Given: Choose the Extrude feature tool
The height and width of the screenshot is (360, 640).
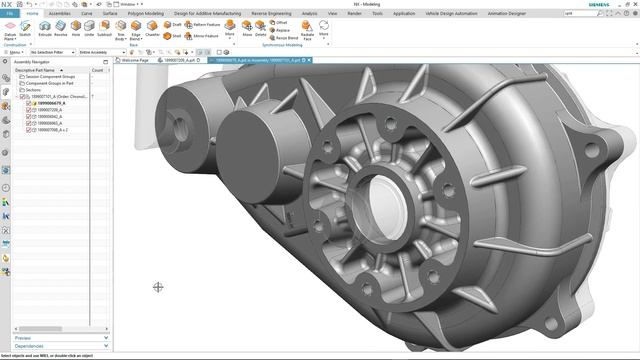Looking at the screenshot, I should (x=45, y=29).
